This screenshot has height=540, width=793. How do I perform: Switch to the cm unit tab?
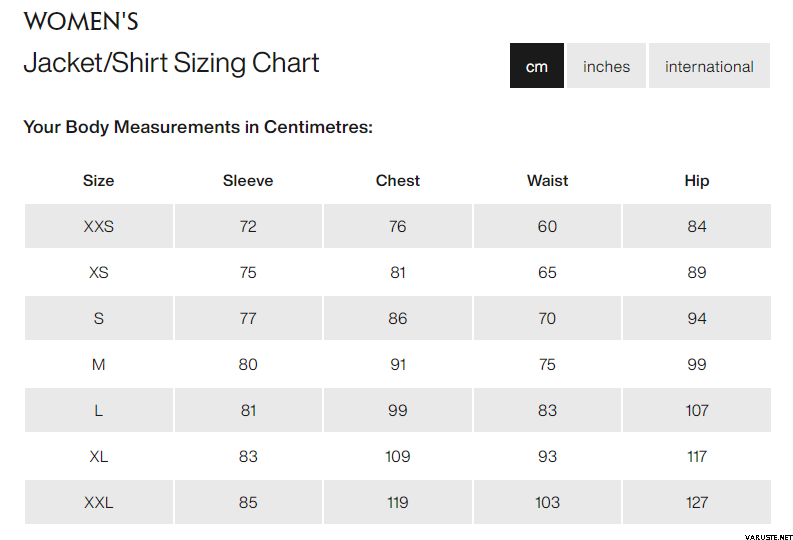coord(537,66)
